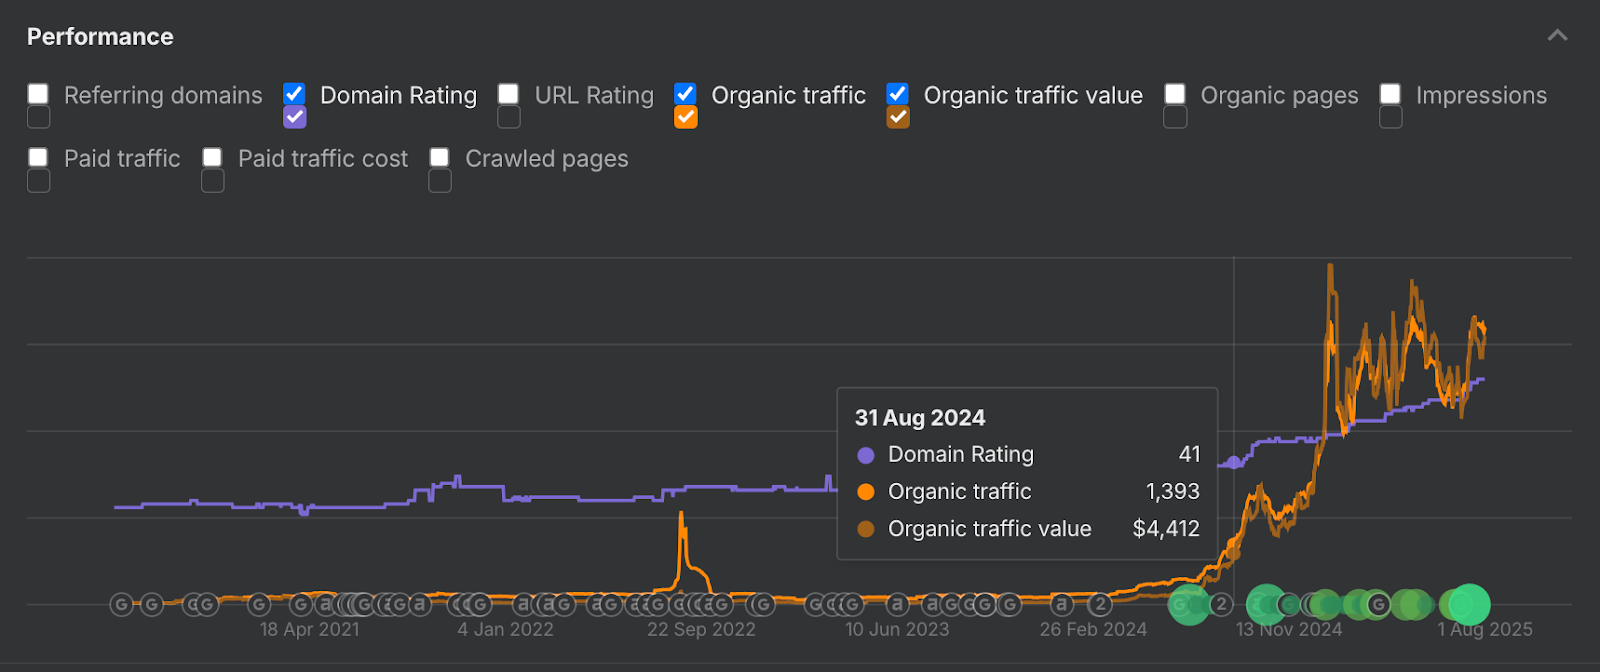1600x672 pixels.
Task: Select the leftmost G marker on the timeline
Action: click(121, 604)
